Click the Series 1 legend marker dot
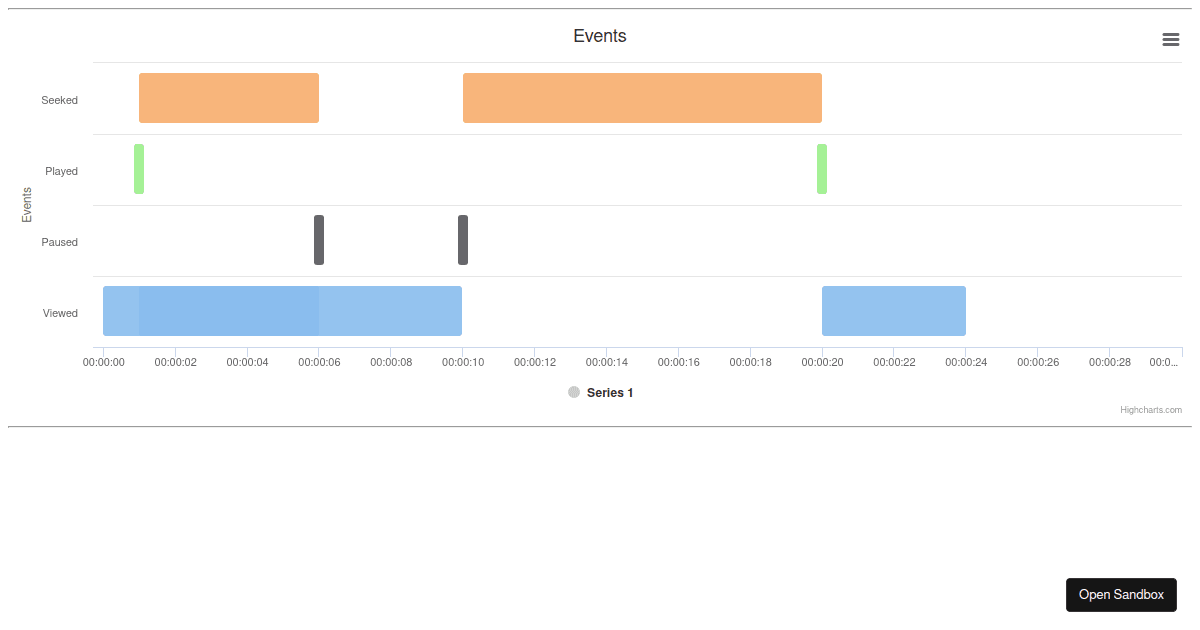 [573, 392]
